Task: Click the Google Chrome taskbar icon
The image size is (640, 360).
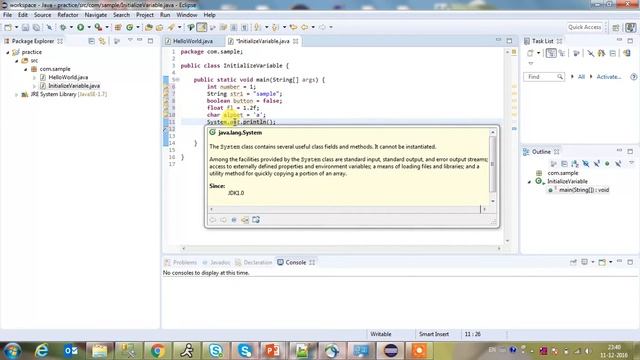Action: coord(158,351)
